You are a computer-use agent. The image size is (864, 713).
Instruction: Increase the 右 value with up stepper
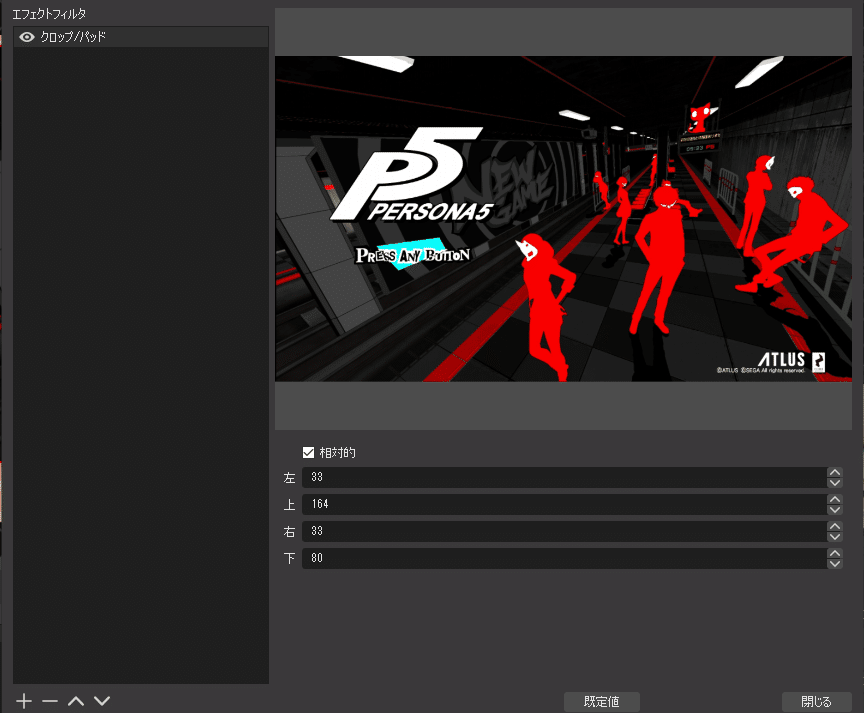pyautogui.click(x=835, y=526)
